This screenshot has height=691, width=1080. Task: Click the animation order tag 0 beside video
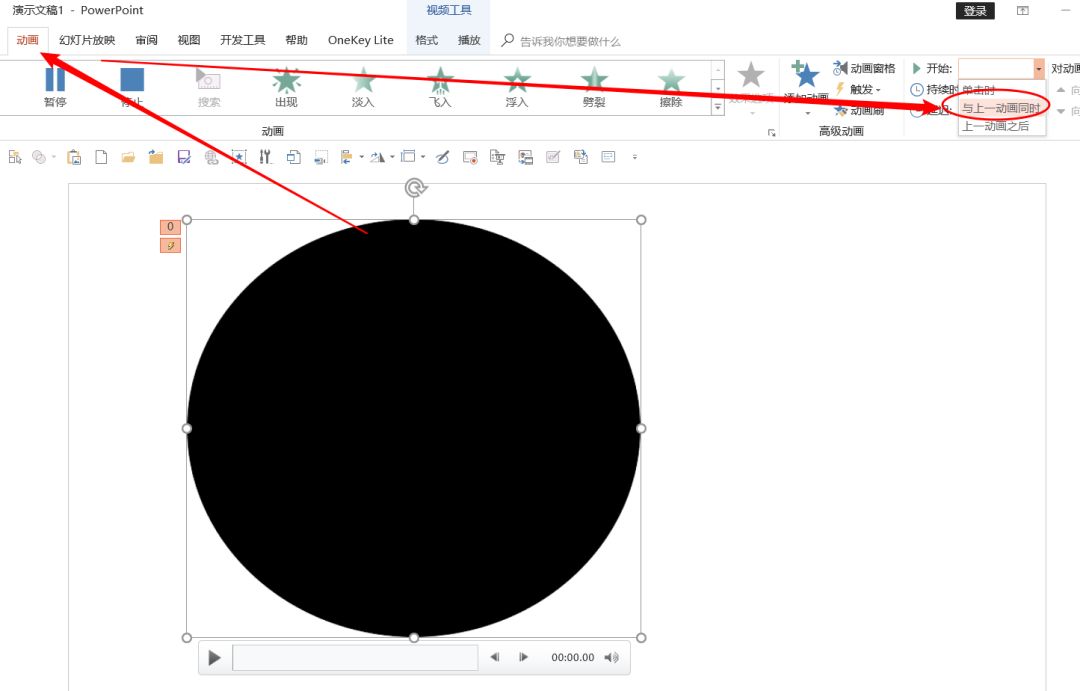click(x=171, y=227)
